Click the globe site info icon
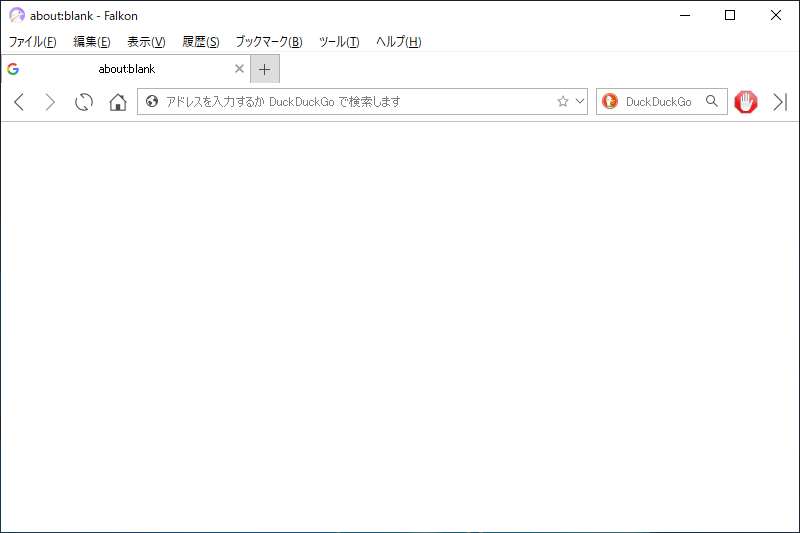The image size is (800, 533). pos(152,101)
